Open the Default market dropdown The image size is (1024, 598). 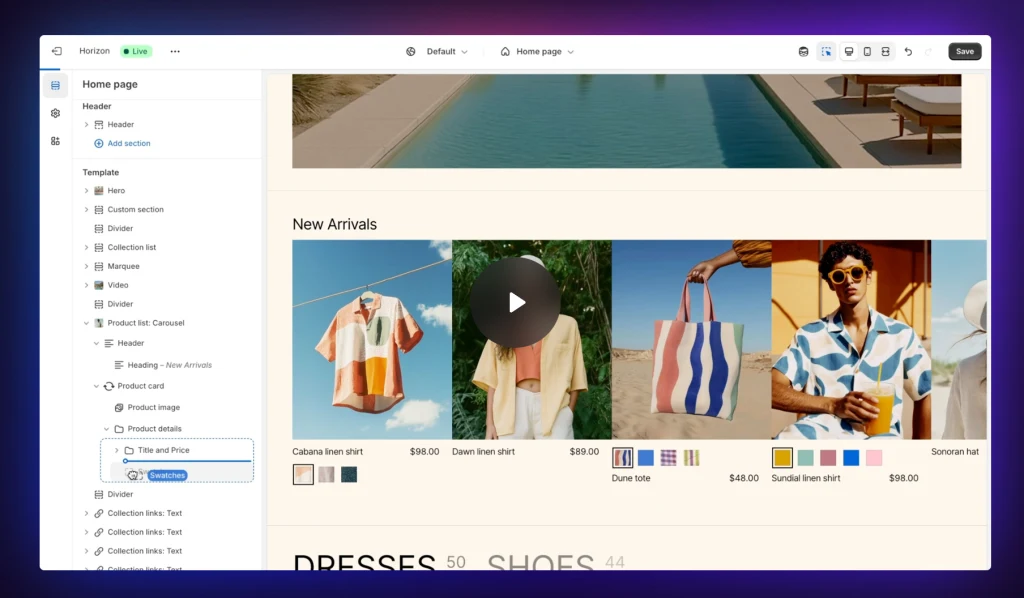click(x=437, y=51)
